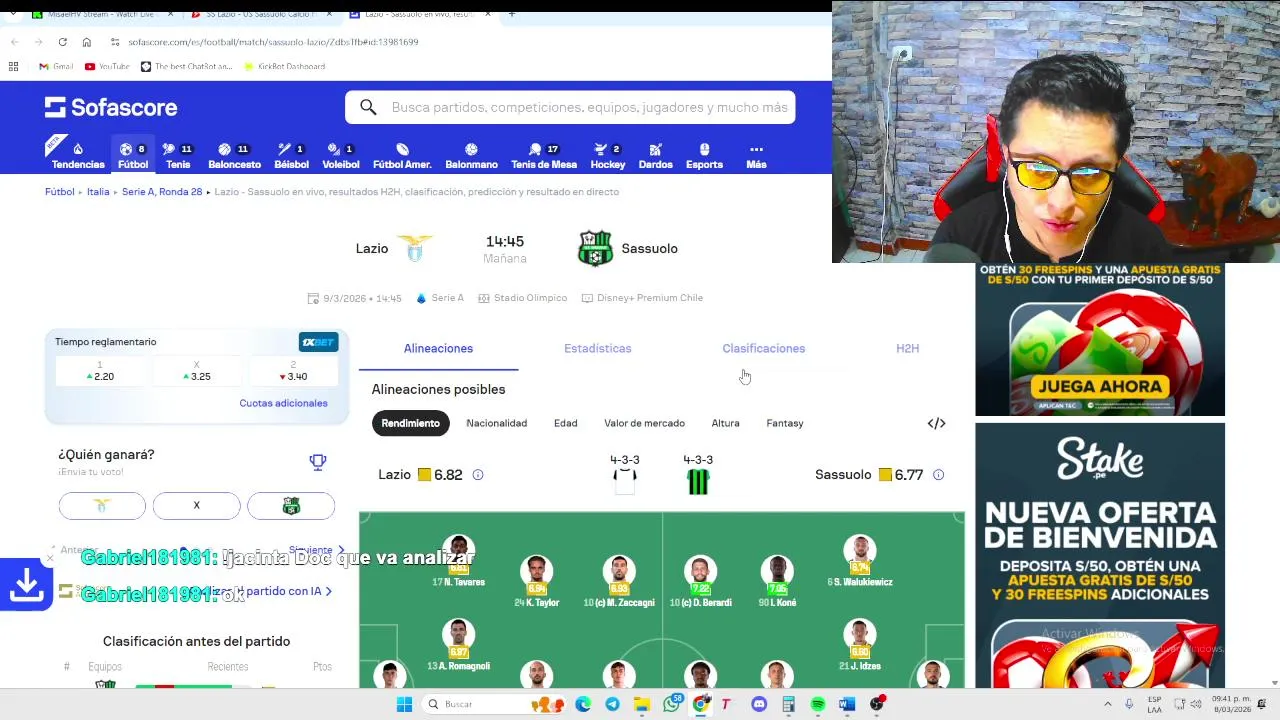The image size is (1280, 720).
Task: Focus the Sofascore search field
Action: pos(570,107)
